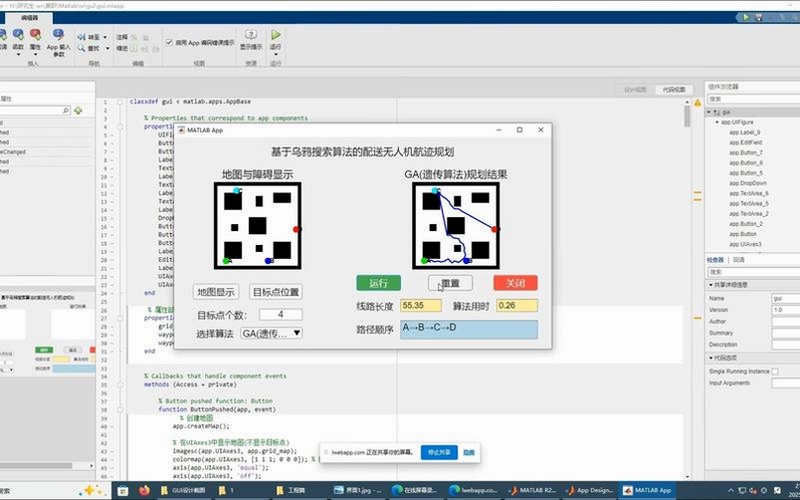800x500 pixels.
Task: Click the green 运行 button in app
Action: click(x=379, y=283)
